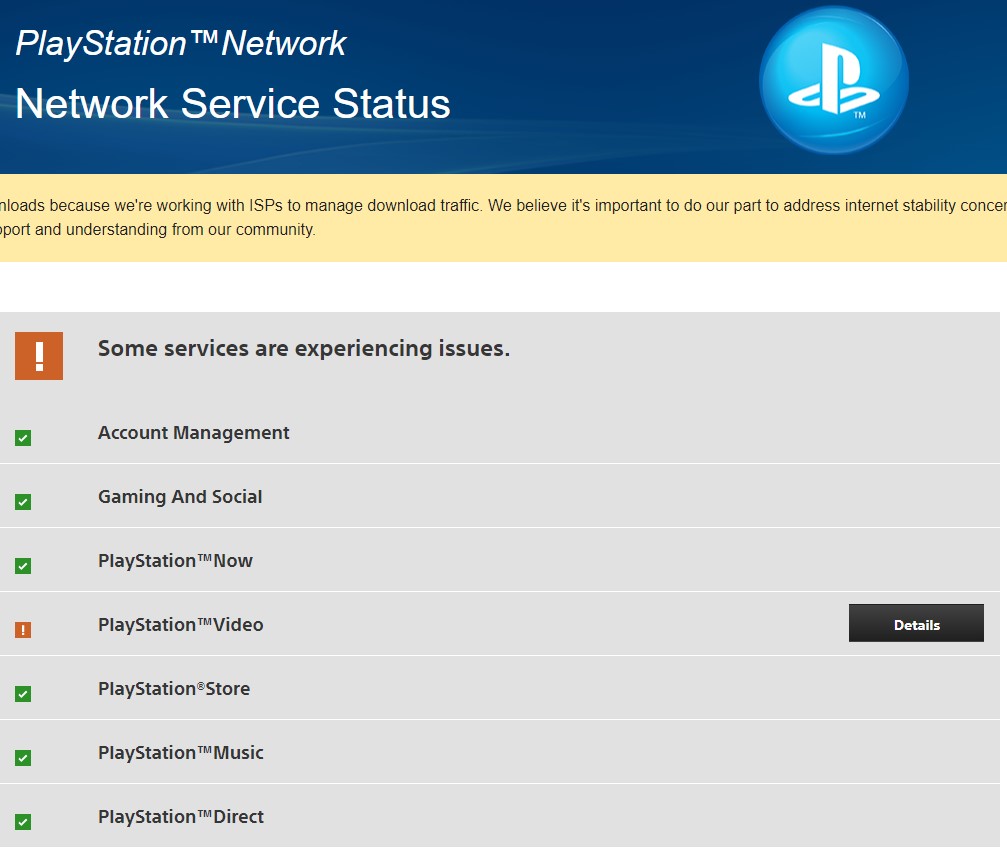Click the green status icon for PlayStation Store
Screen dimensions: 1007x860
coord(23,694)
